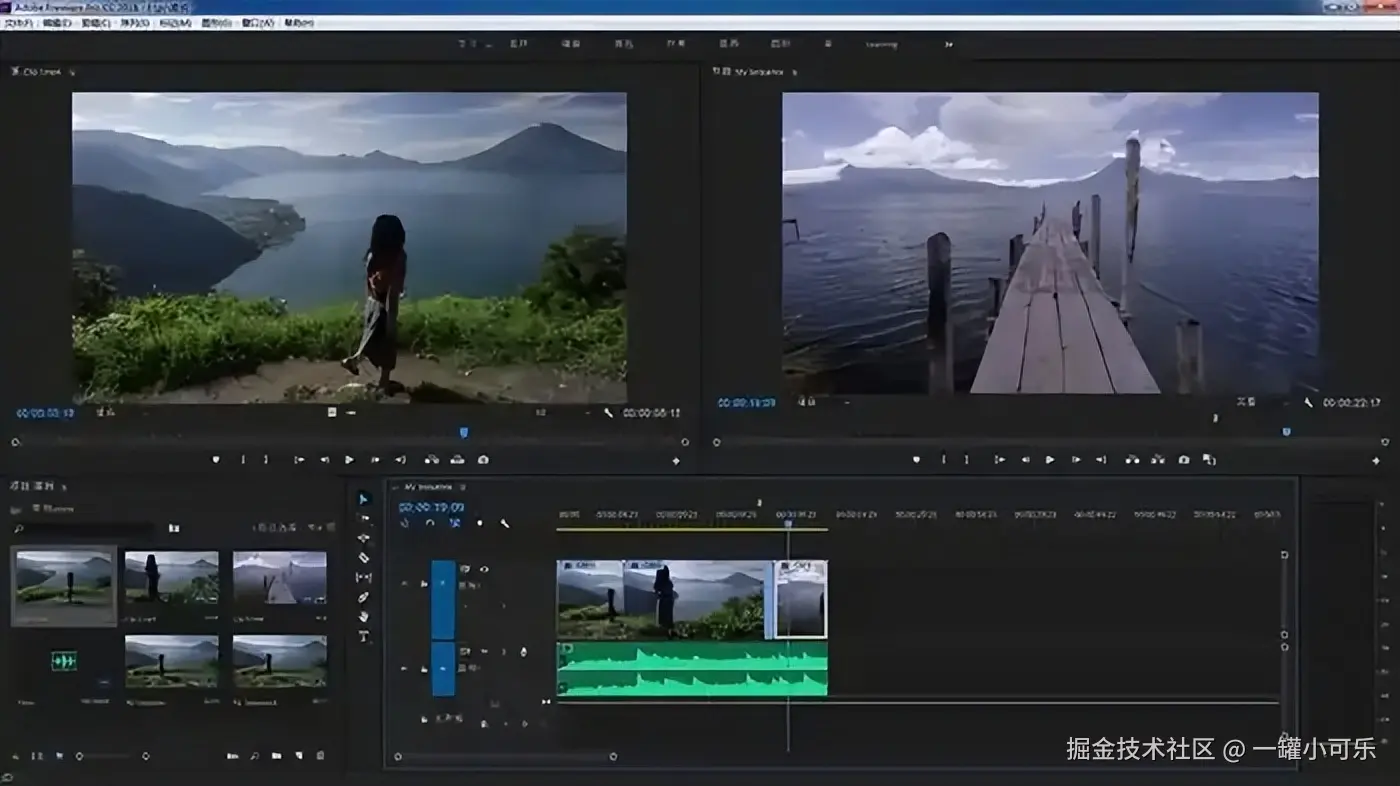The image size is (1400, 786).
Task: Toggle the audio track voice-over microphone
Action: pos(522,652)
